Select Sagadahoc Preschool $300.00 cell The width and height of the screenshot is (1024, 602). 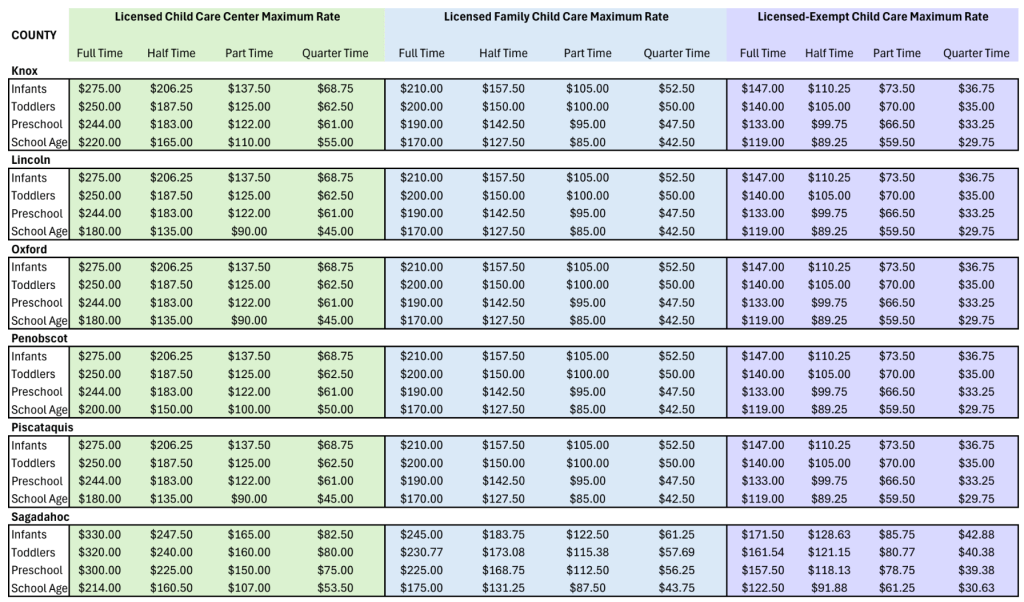(99, 571)
